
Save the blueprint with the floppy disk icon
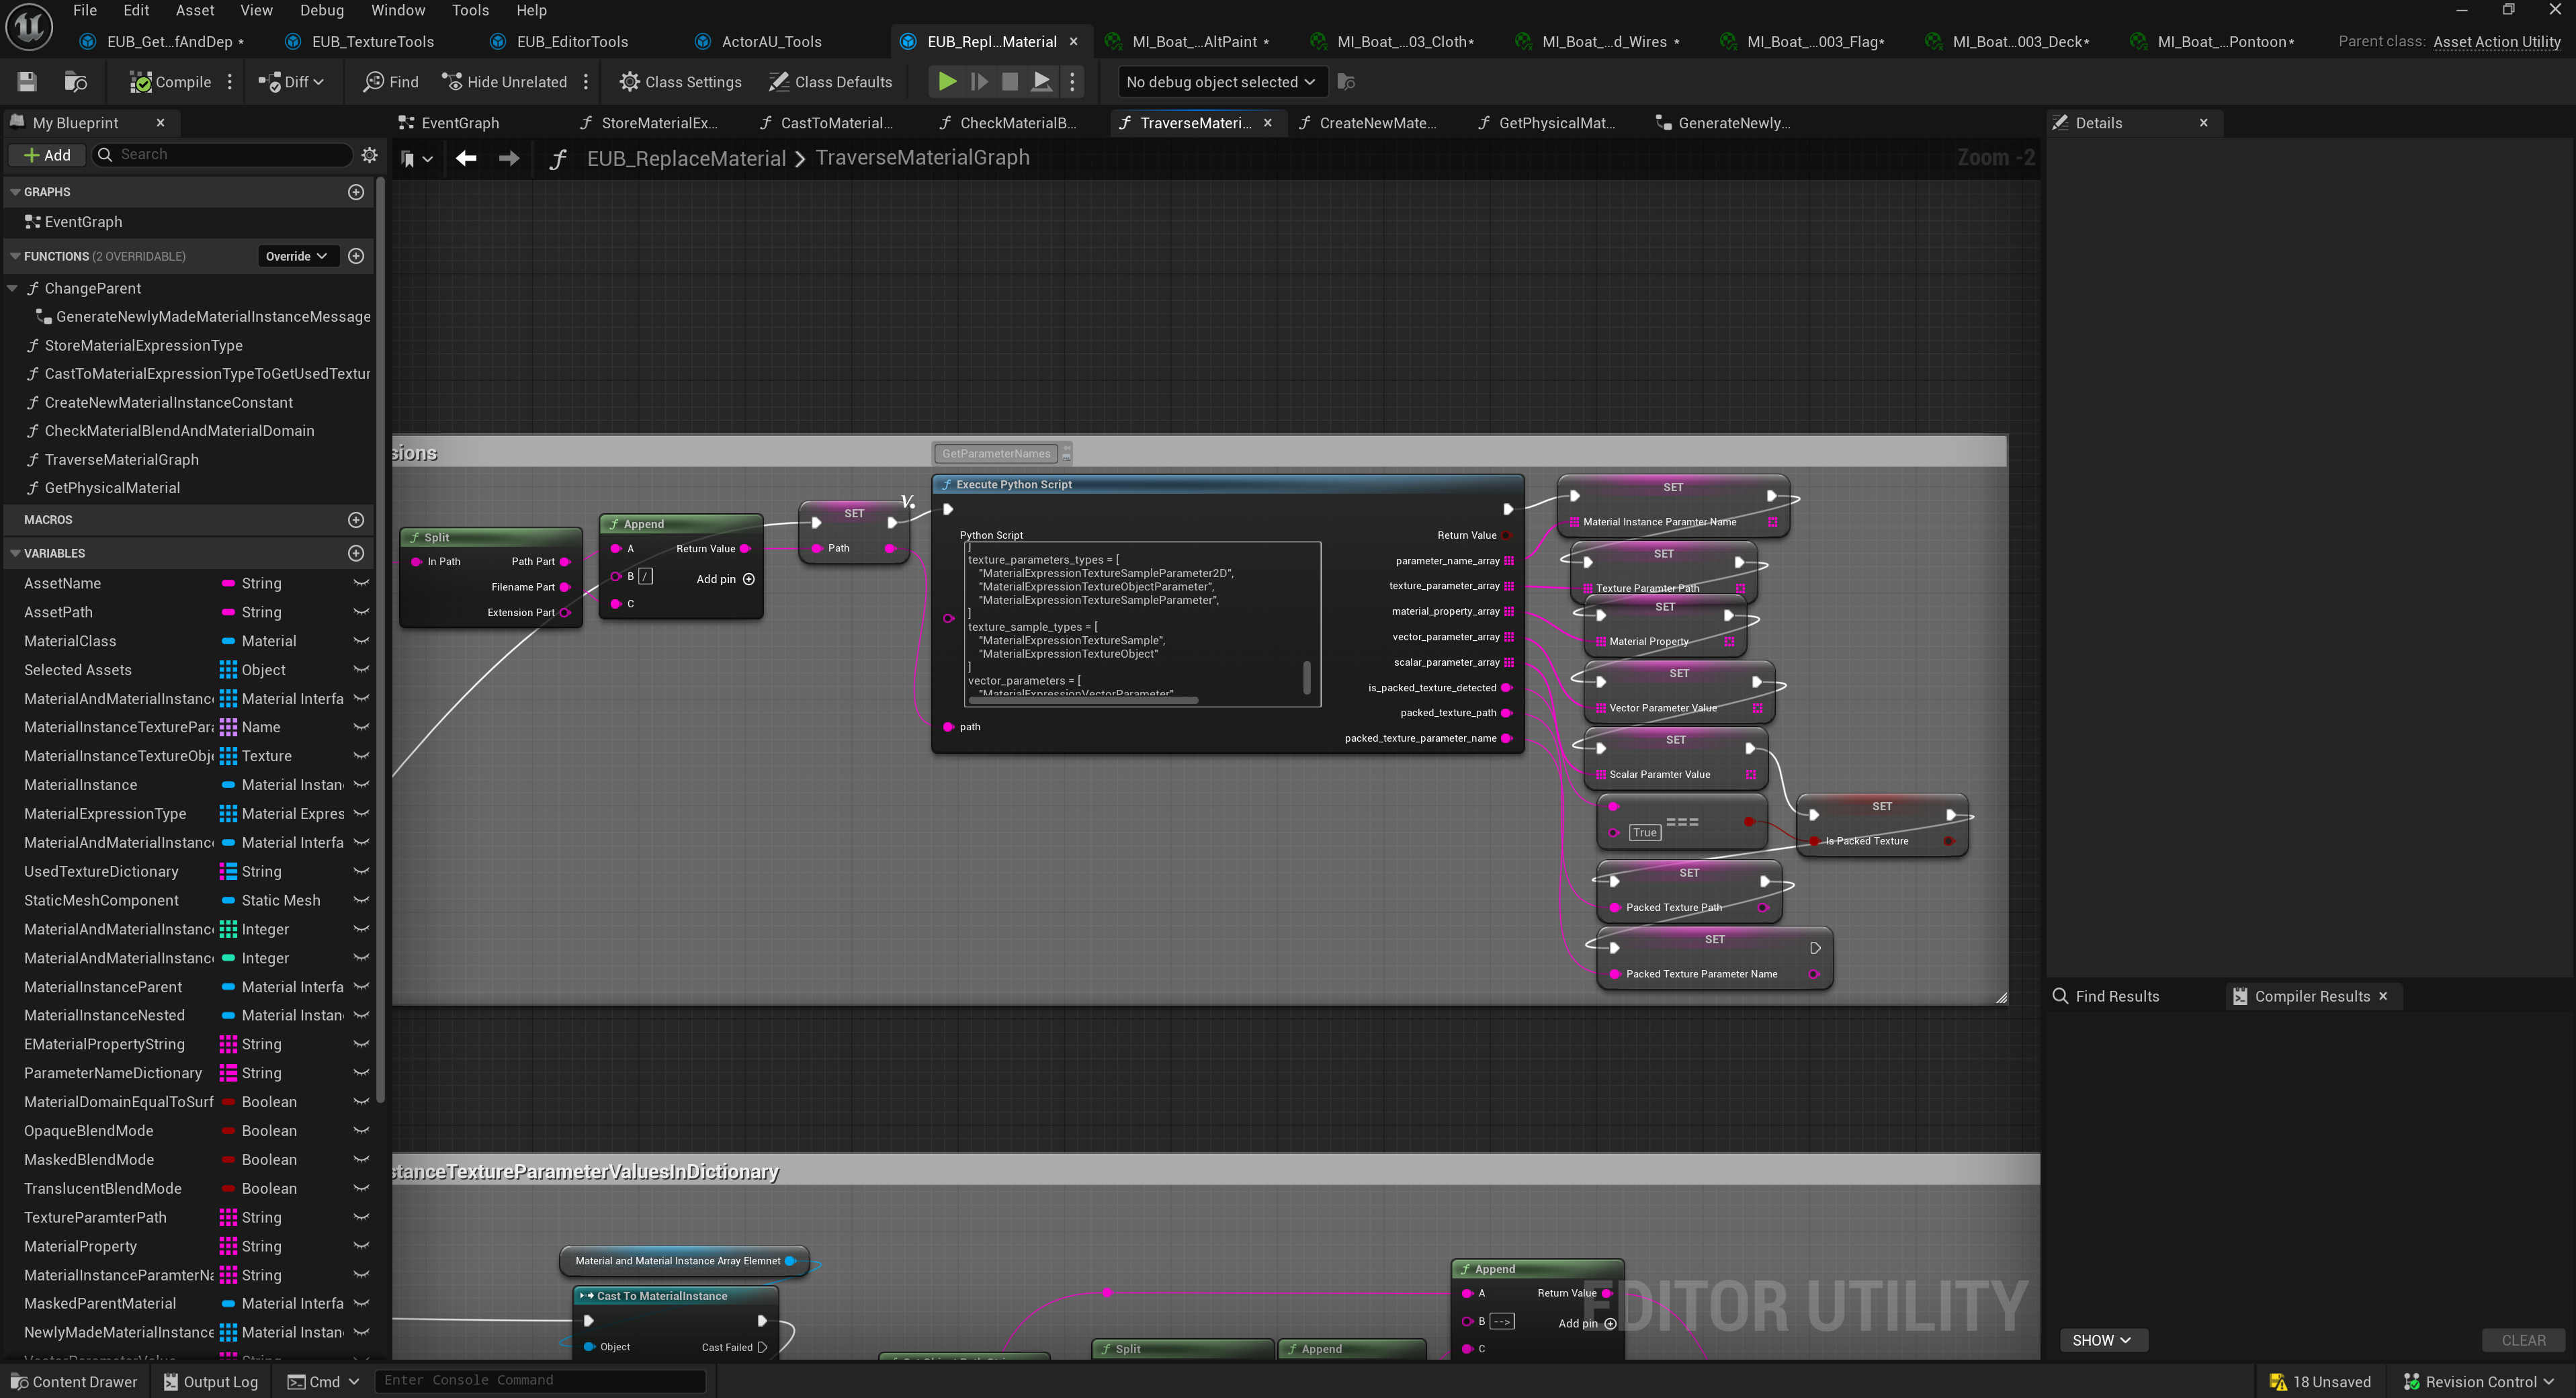click(27, 82)
